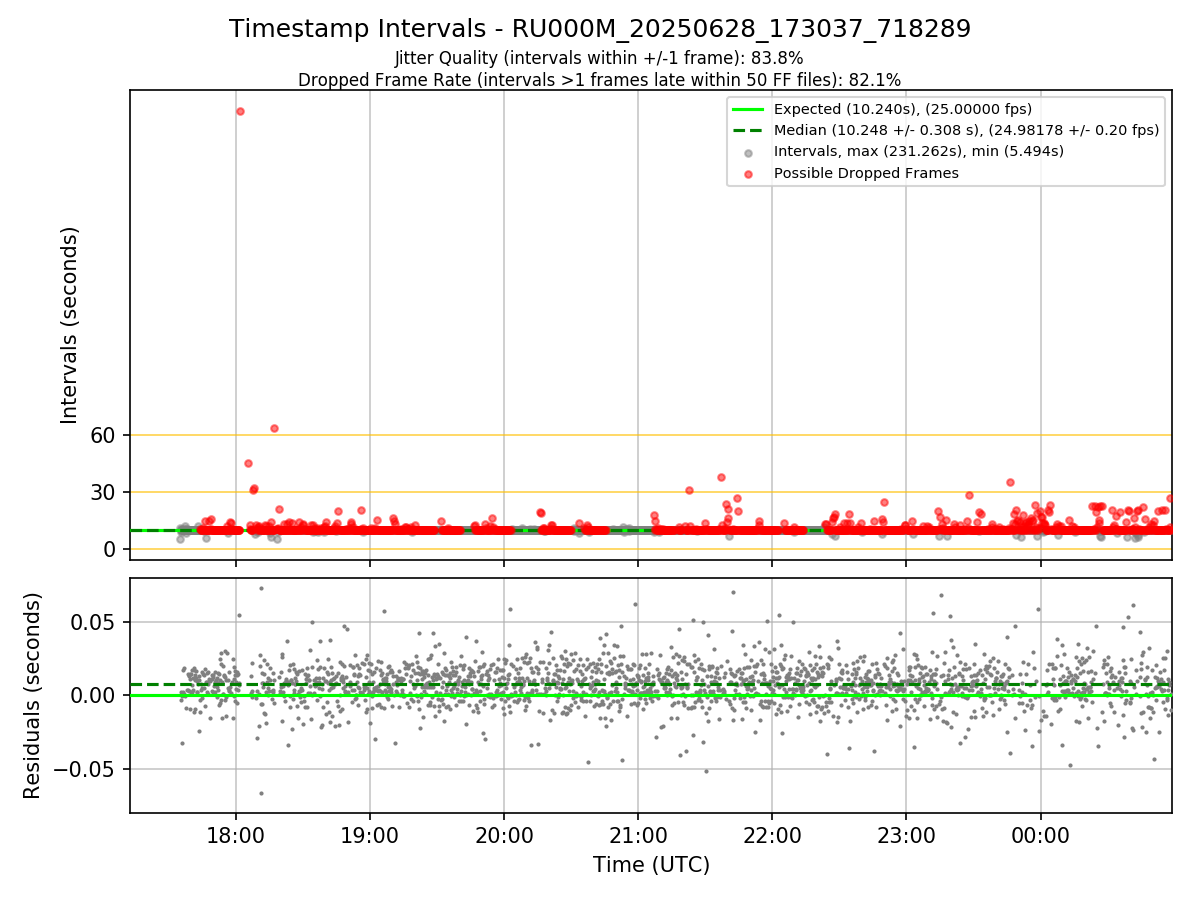Click the plot title 'Timestamp Intervals - RU000M_20250628_173037_718289'
Screen dimensions: 1200x900
pos(600,29)
